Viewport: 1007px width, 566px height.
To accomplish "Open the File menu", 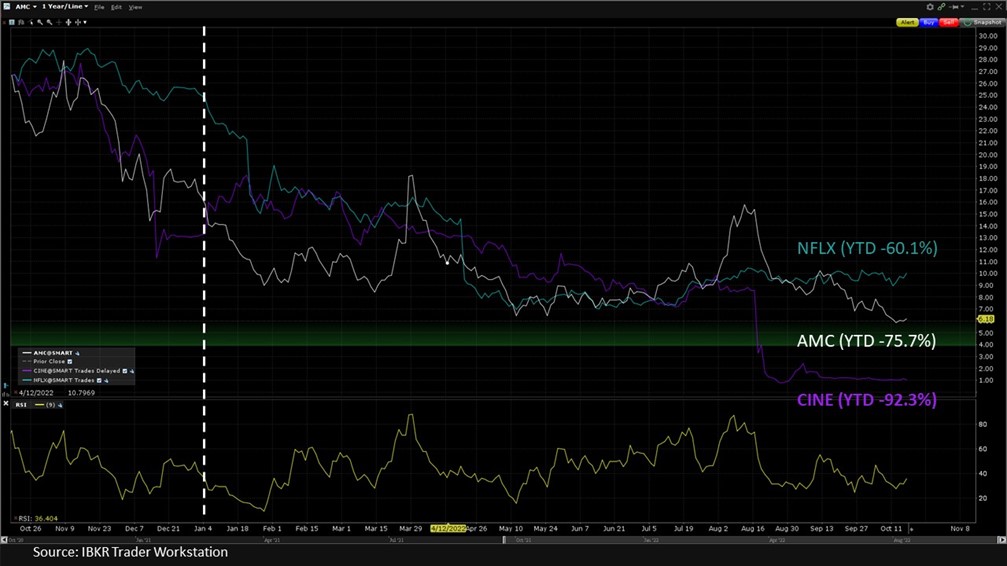I will [x=99, y=7].
